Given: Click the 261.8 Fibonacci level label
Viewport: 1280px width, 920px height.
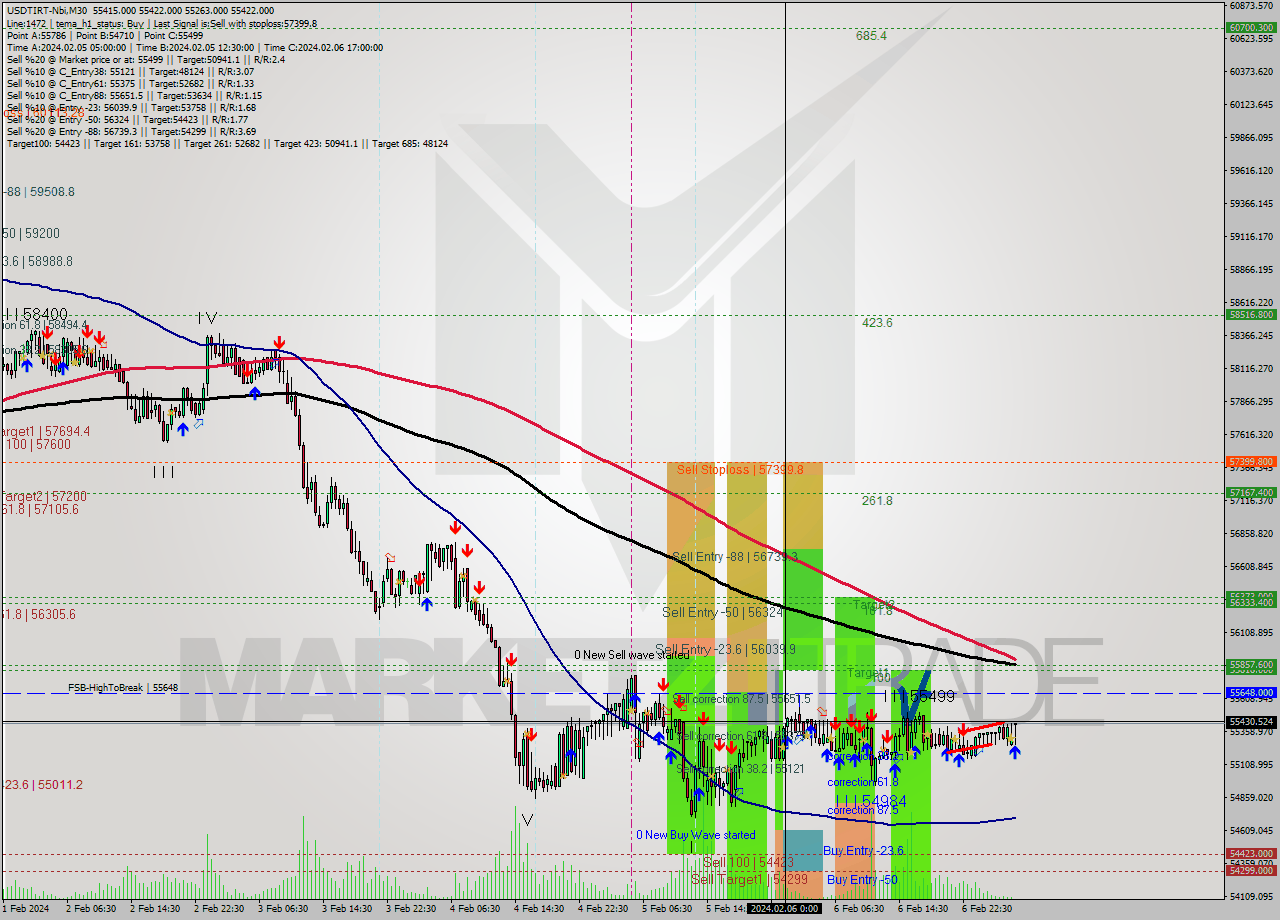Looking at the screenshot, I should click(x=877, y=501).
